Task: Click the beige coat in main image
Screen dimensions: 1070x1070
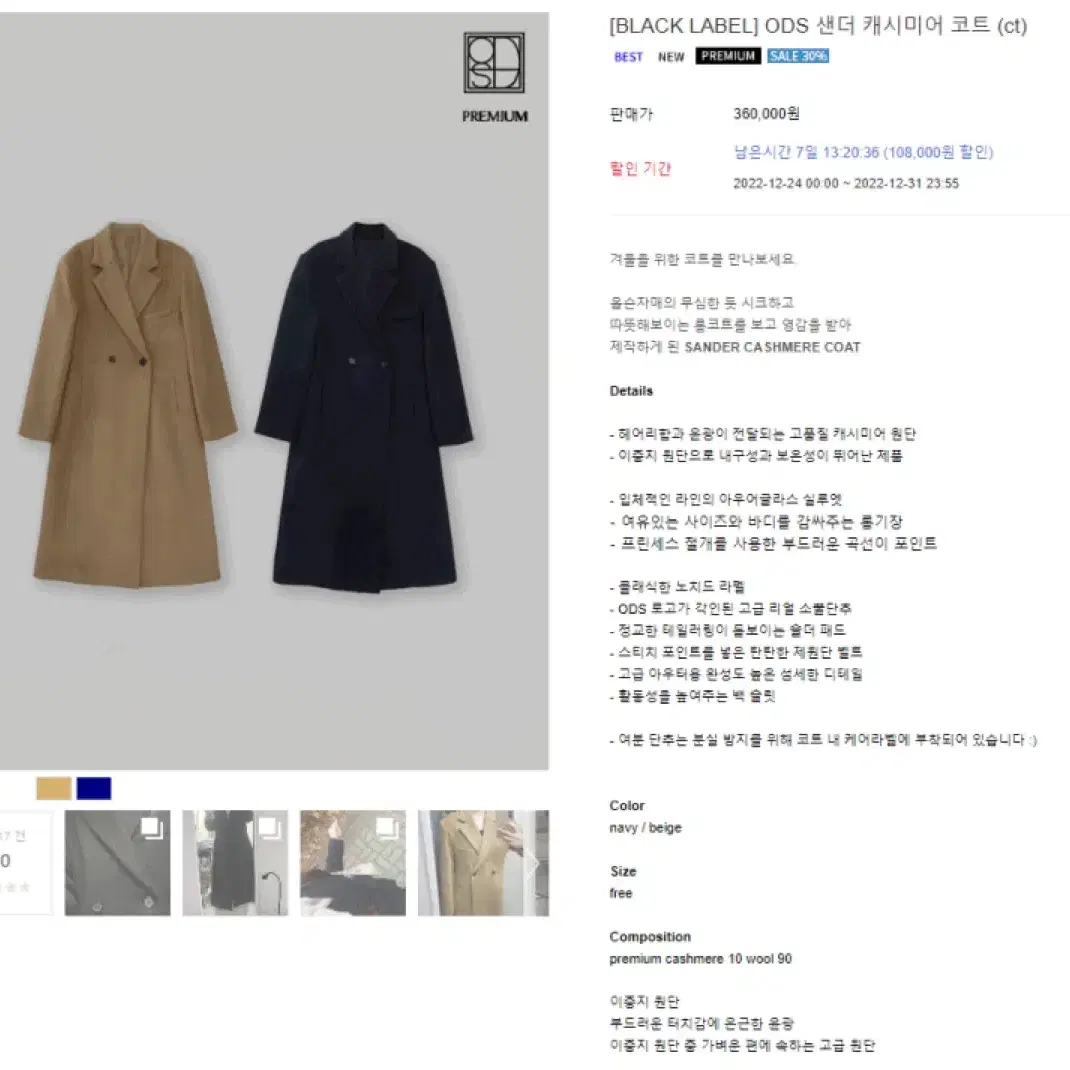Action: click(128, 404)
